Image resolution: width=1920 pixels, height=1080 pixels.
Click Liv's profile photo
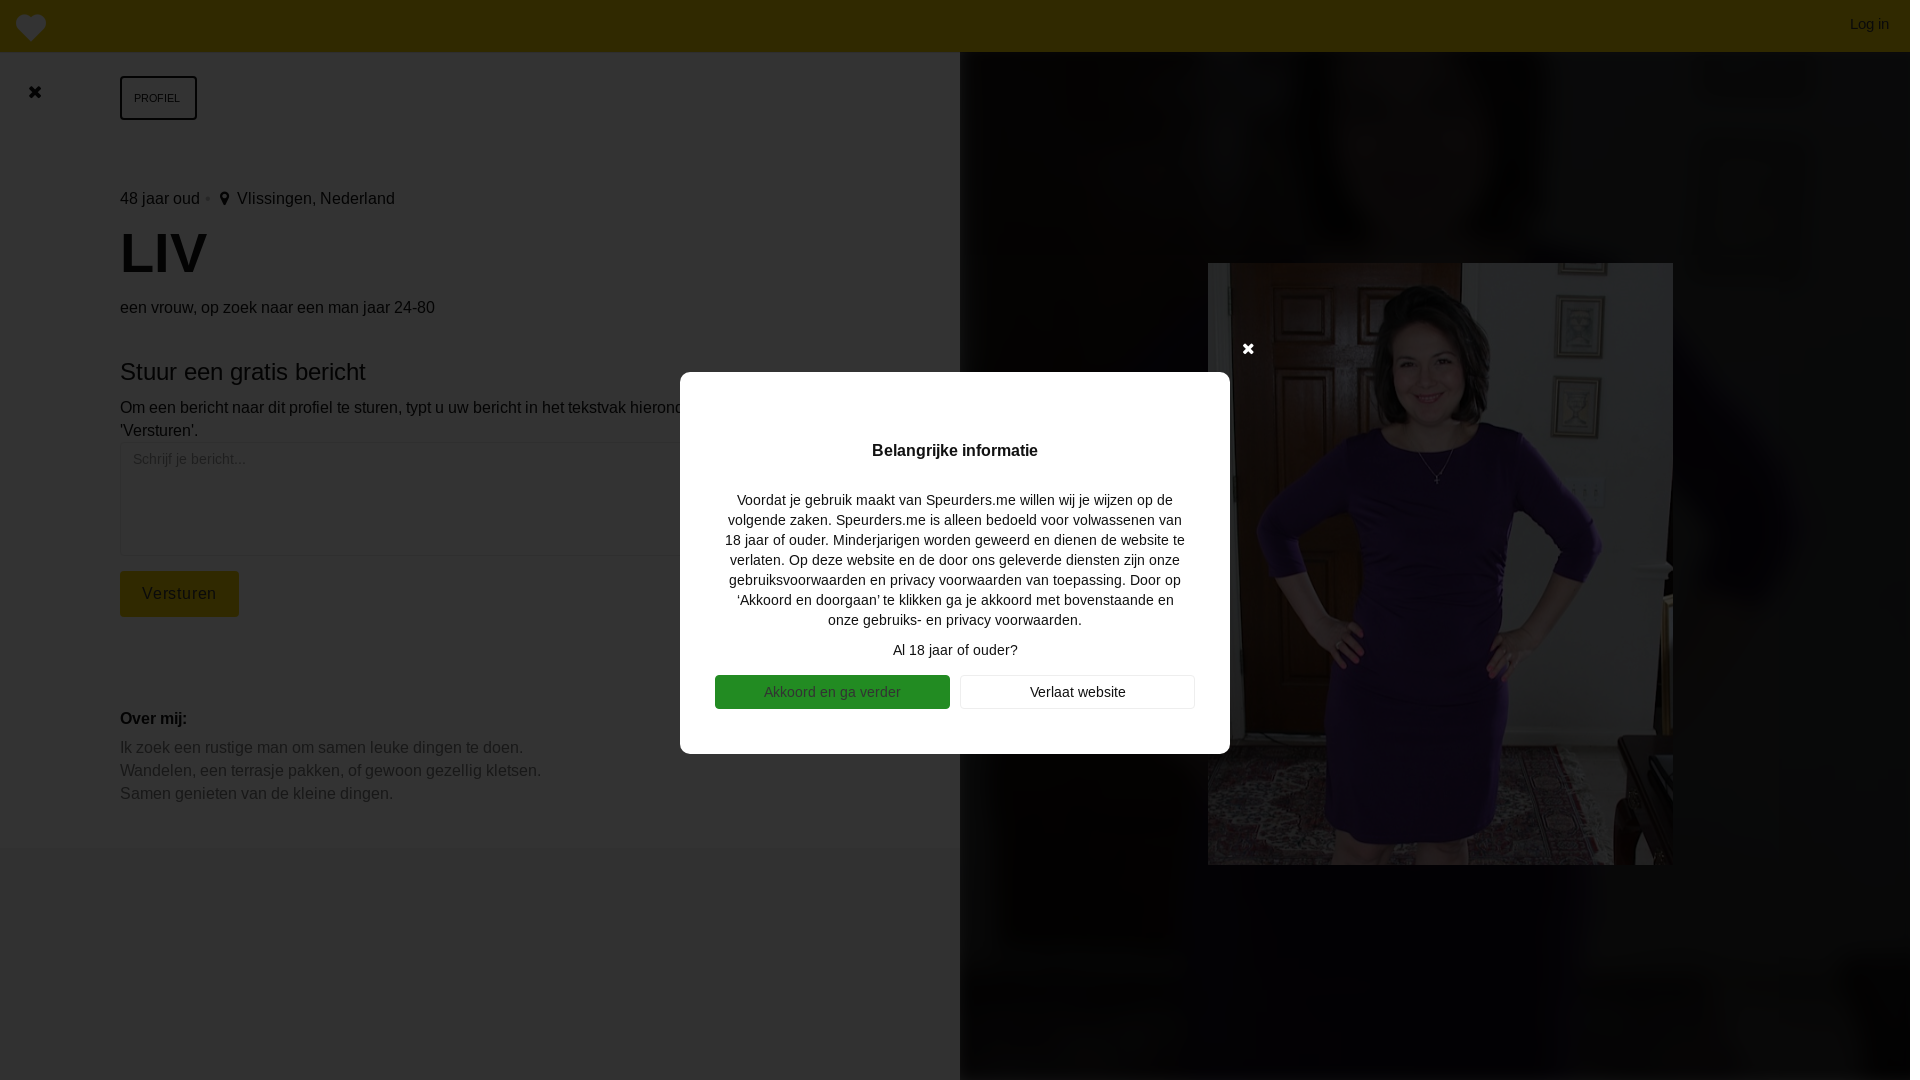point(1440,564)
